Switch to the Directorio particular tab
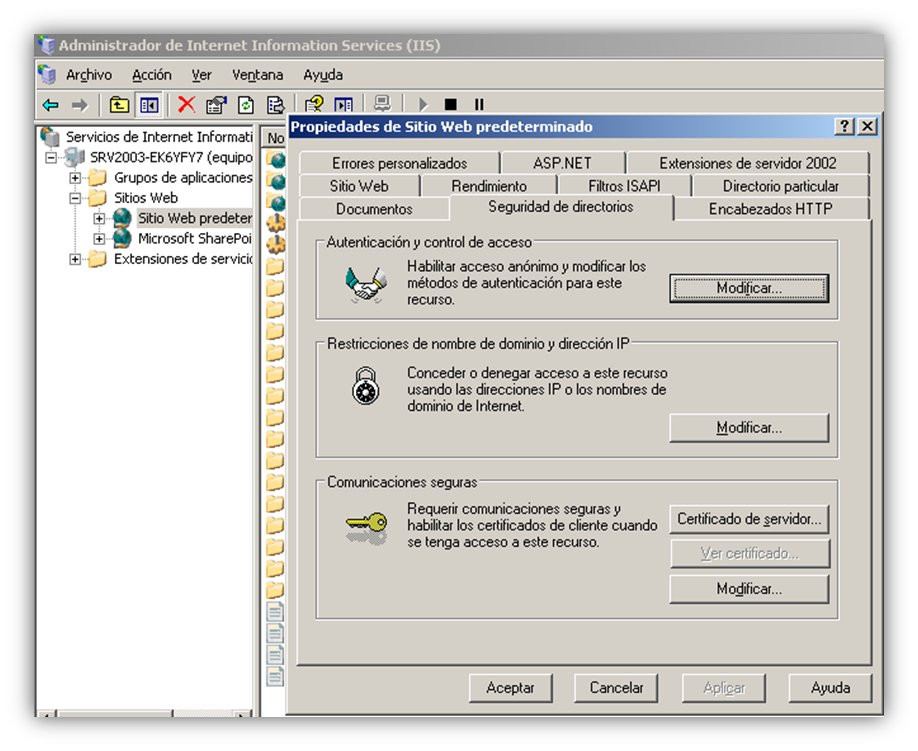 point(780,186)
